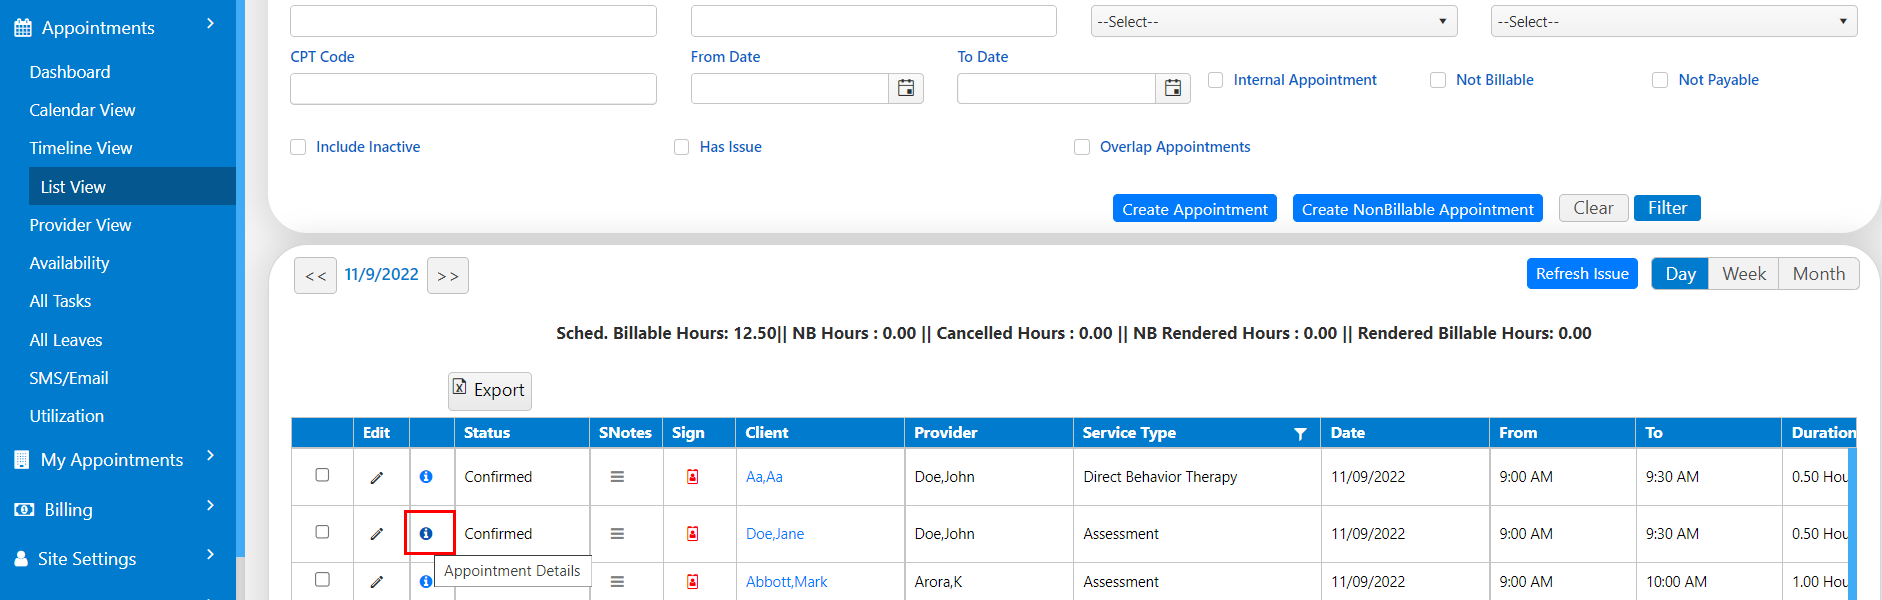Go to next day with >> button

point(448,276)
